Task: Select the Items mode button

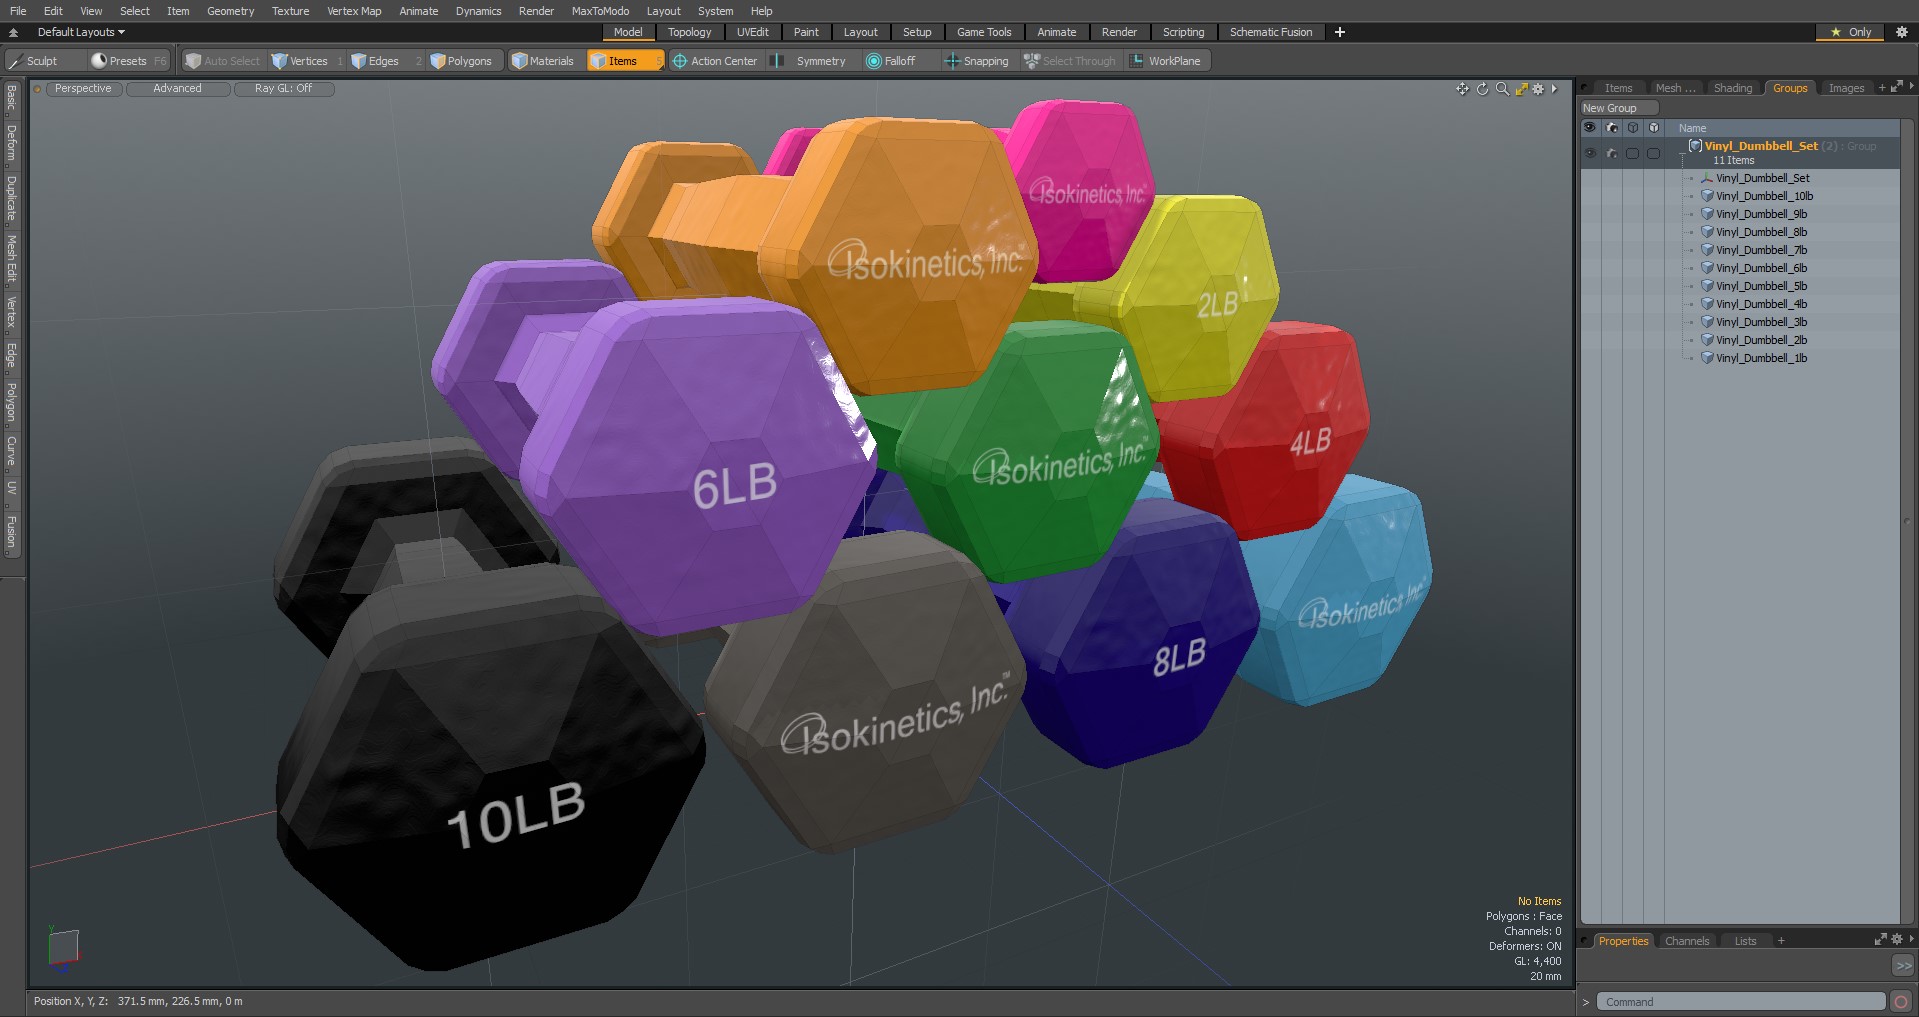Action: [x=624, y=61]
